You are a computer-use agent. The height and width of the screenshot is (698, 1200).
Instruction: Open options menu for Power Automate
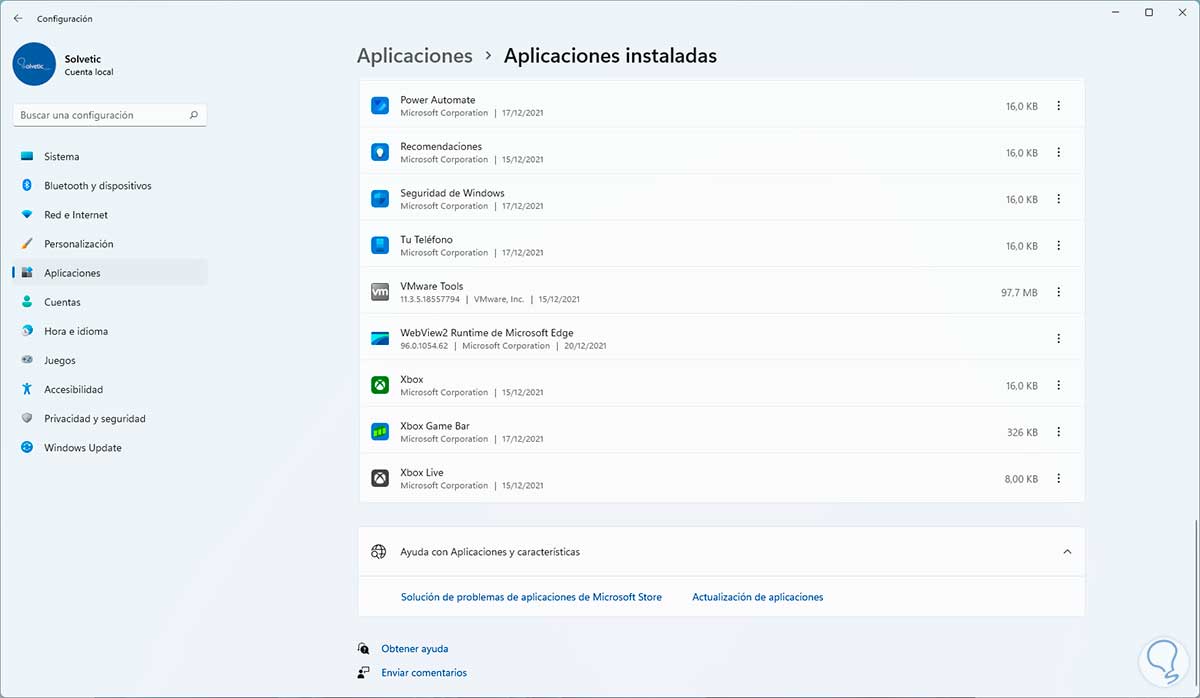1059,106
